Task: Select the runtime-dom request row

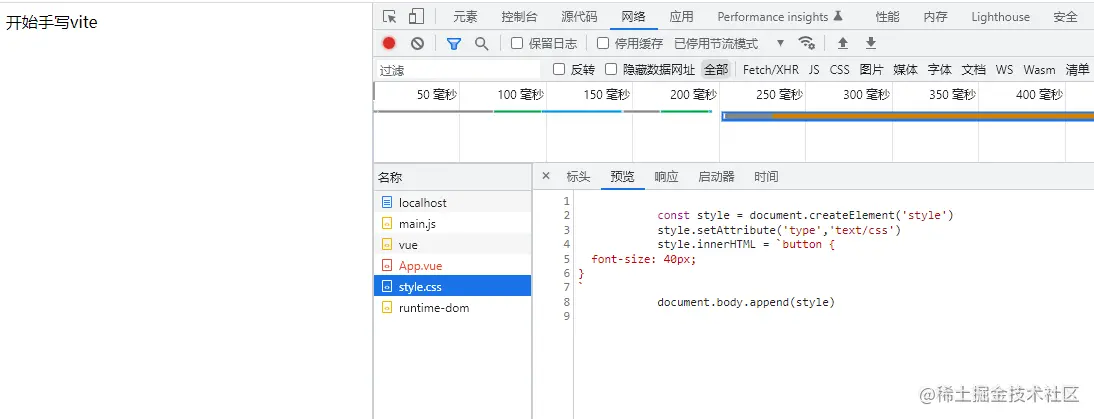Action: point(452,307)
